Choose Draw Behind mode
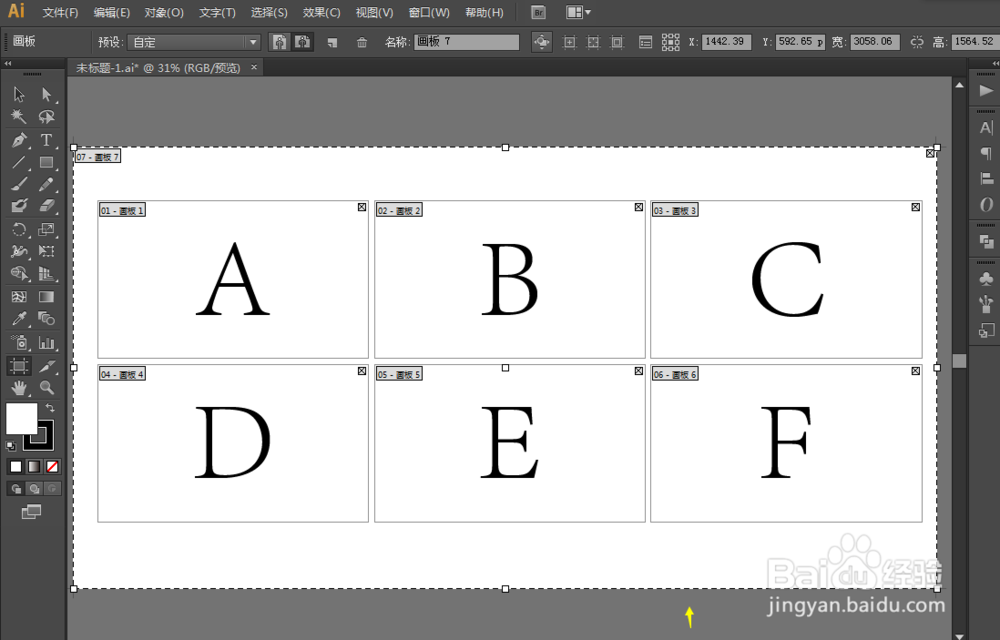The height and width of the screenshot is (640, 1000). click(x=34, y=489)
